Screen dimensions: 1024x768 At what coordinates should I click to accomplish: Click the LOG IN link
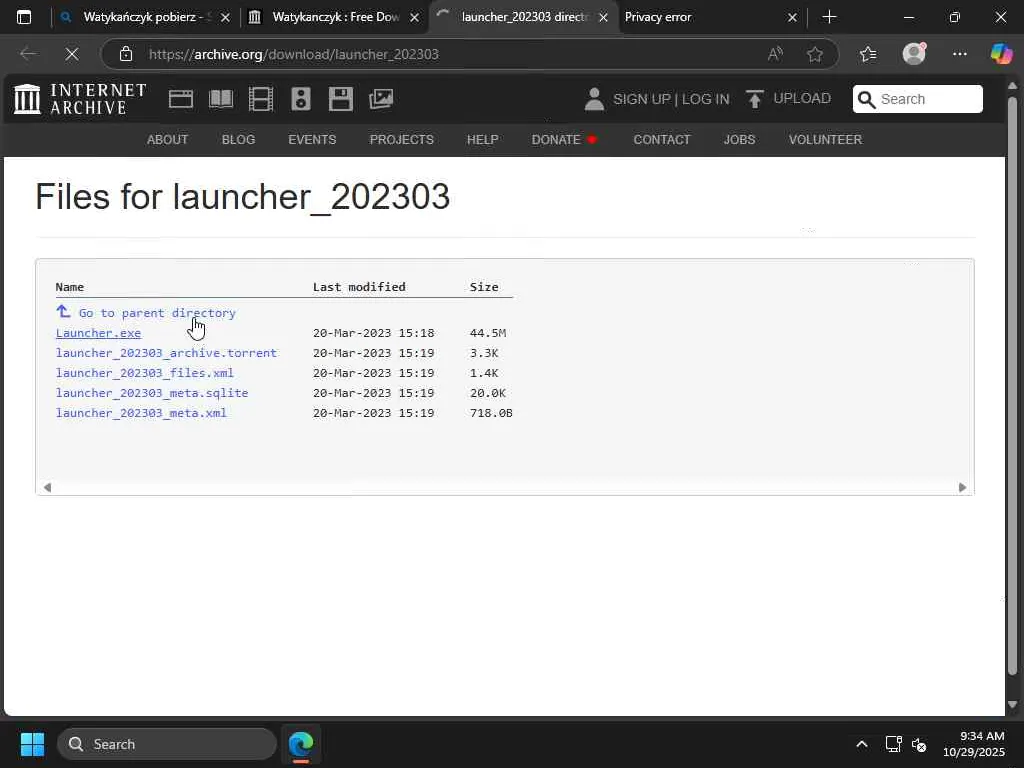[x=705, y=99]
